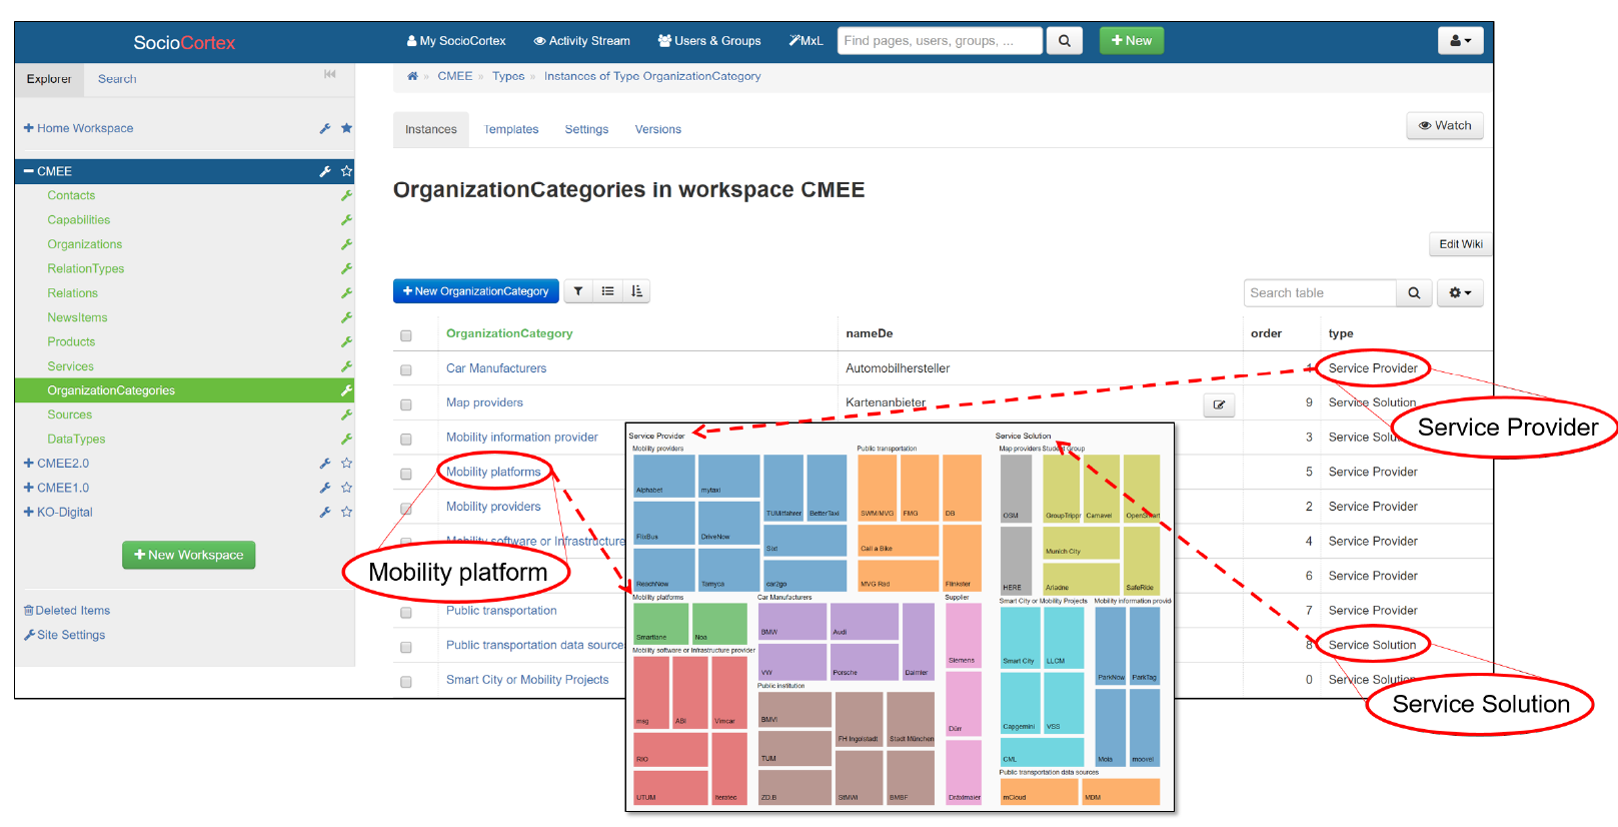Click wrench icon for KO-Digital workspace
This screenshot has height=827, width=1618.
[x=325, y=512]
